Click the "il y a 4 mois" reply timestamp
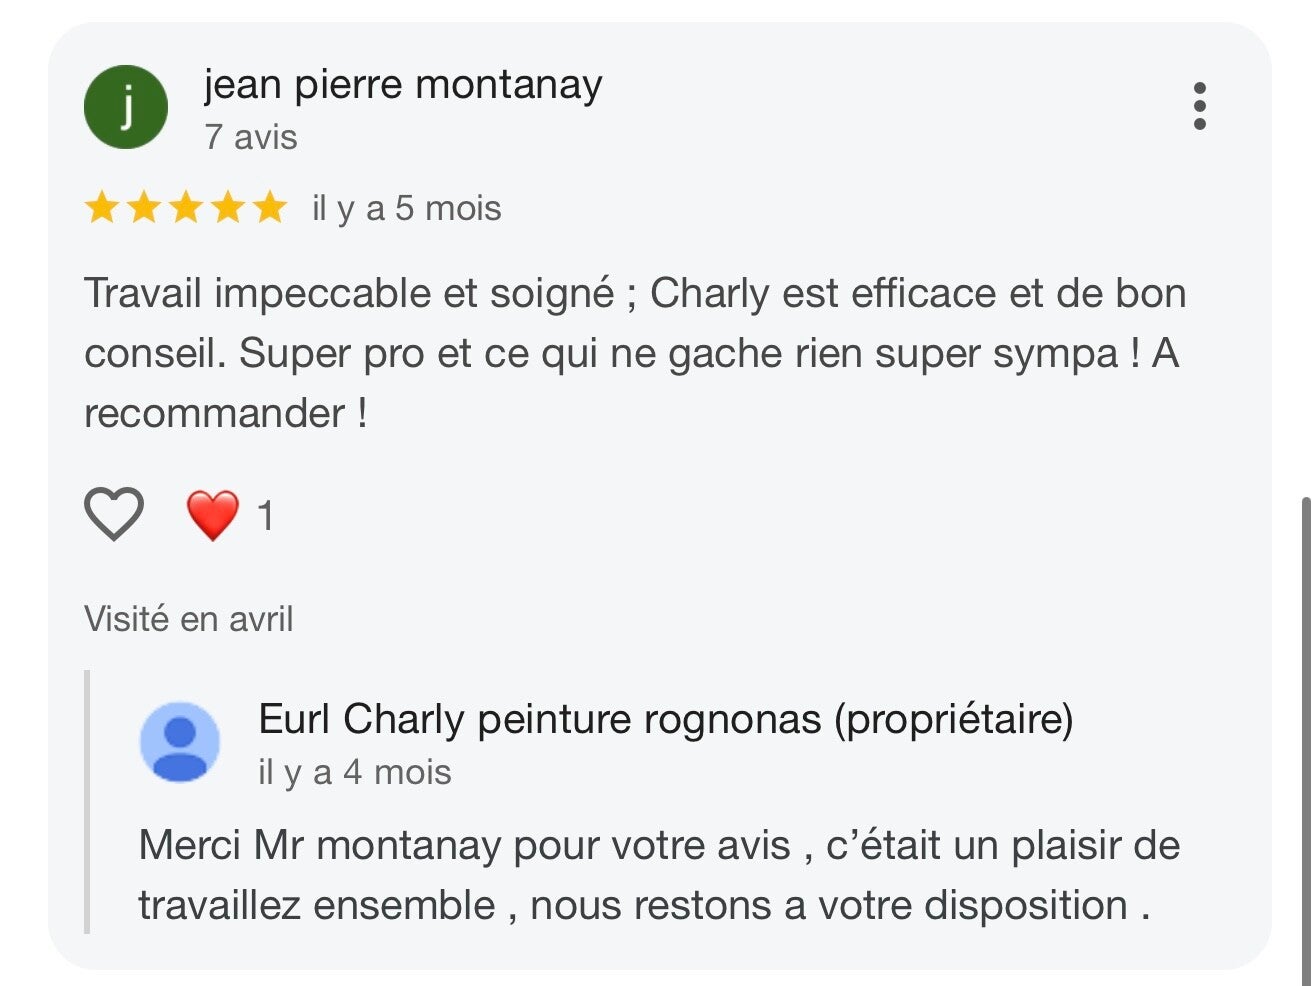 [355, 772]
